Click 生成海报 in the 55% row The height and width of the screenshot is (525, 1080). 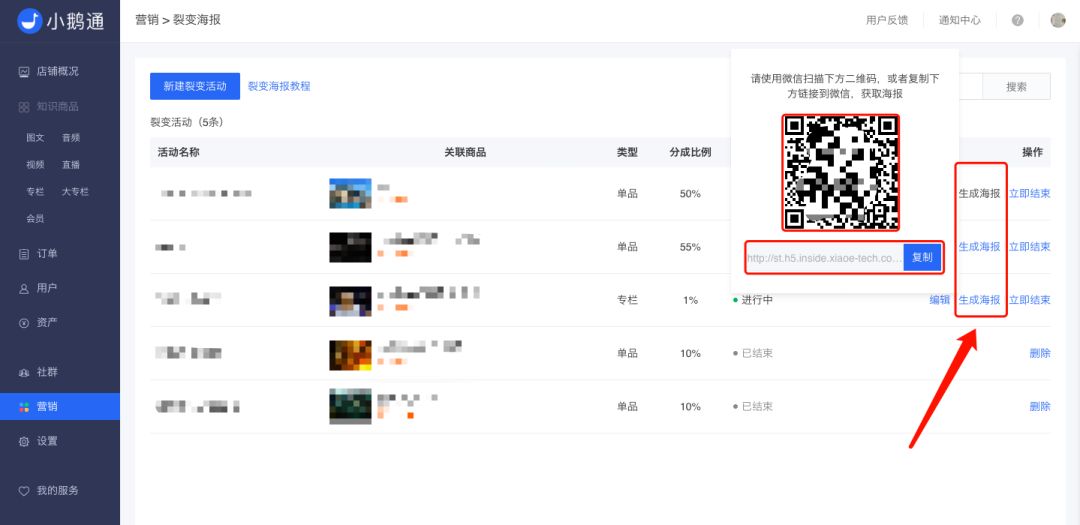979,247
